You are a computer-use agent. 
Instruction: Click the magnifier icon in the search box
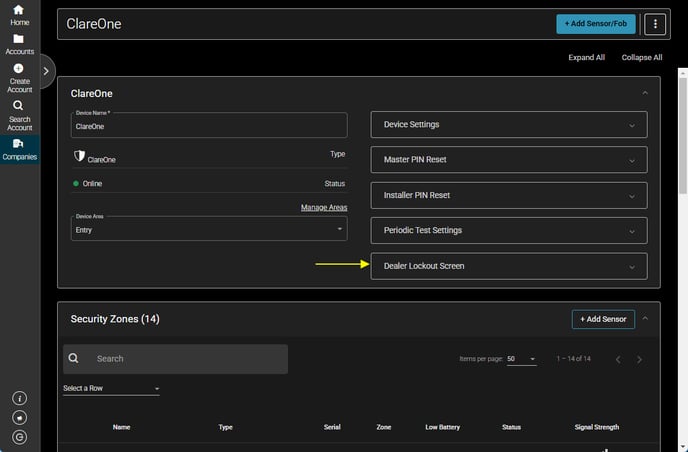coord(73,359)
